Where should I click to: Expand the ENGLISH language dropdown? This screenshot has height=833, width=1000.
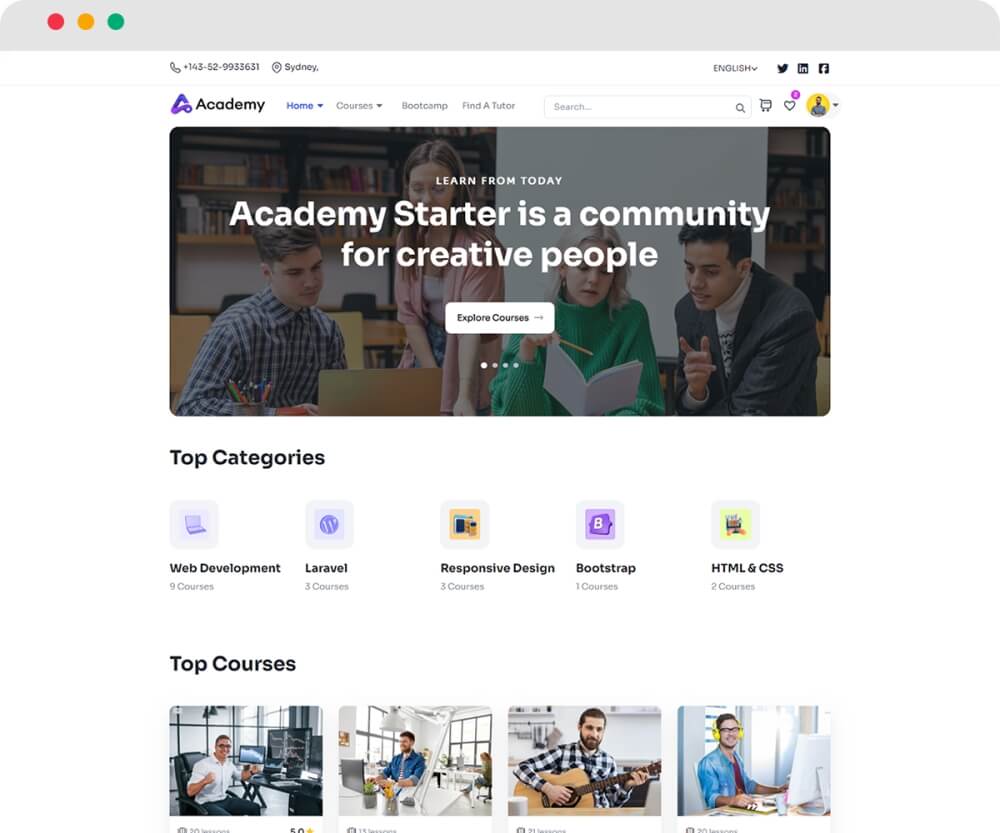[735, 68]
